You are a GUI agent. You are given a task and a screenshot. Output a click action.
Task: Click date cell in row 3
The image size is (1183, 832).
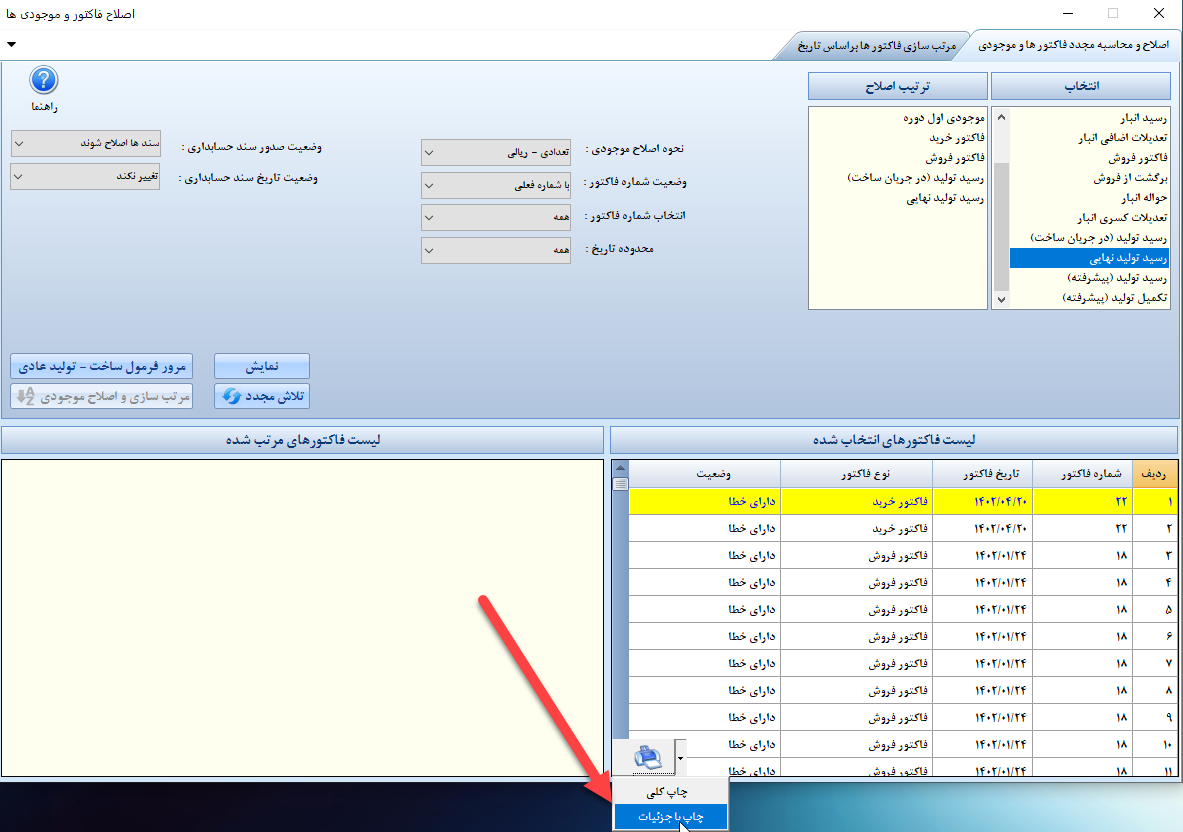point(983,556)
